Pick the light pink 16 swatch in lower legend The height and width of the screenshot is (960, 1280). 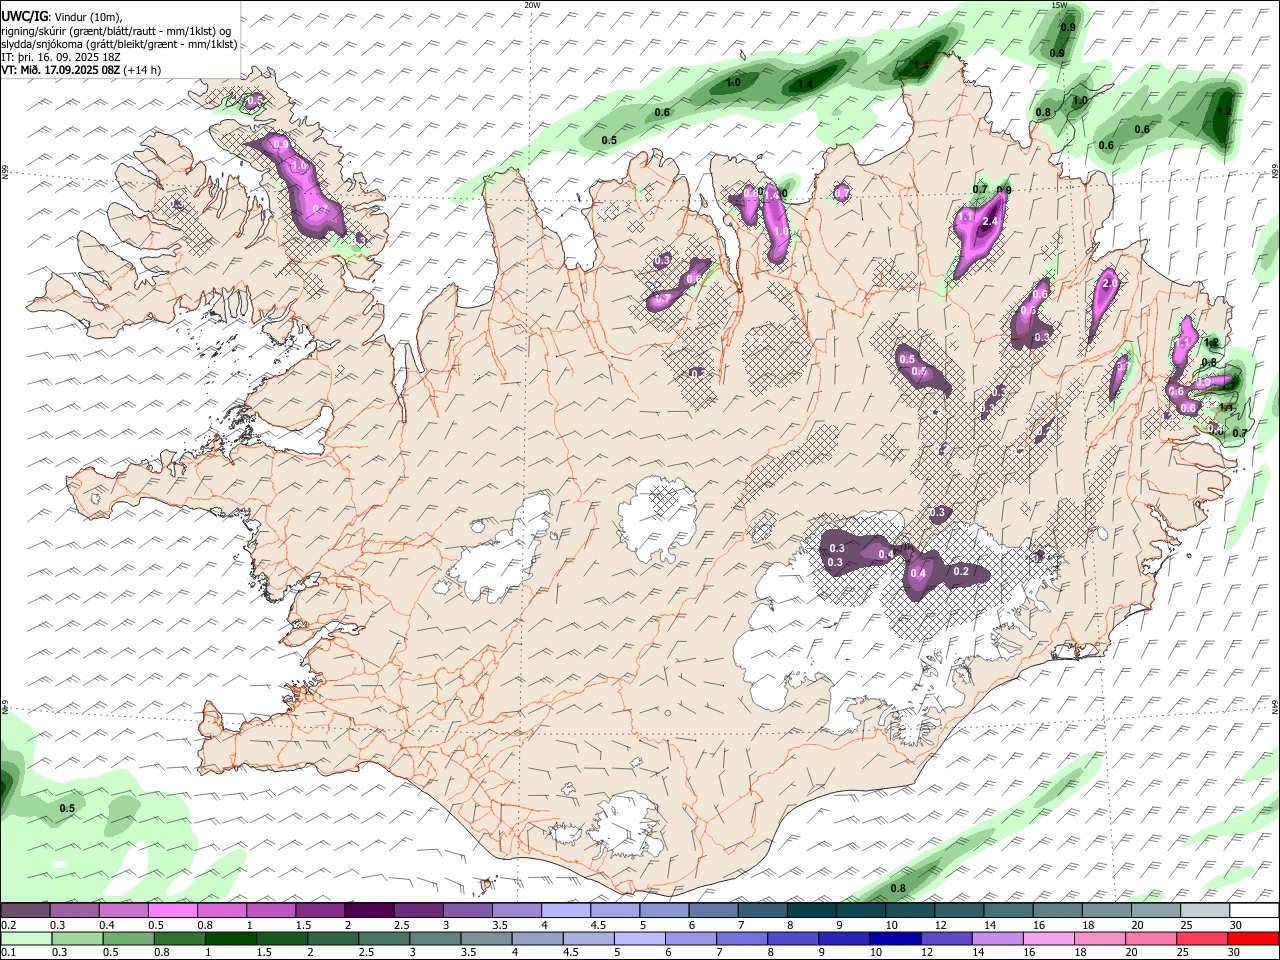pyautogui.click(x=1049, y=939)
